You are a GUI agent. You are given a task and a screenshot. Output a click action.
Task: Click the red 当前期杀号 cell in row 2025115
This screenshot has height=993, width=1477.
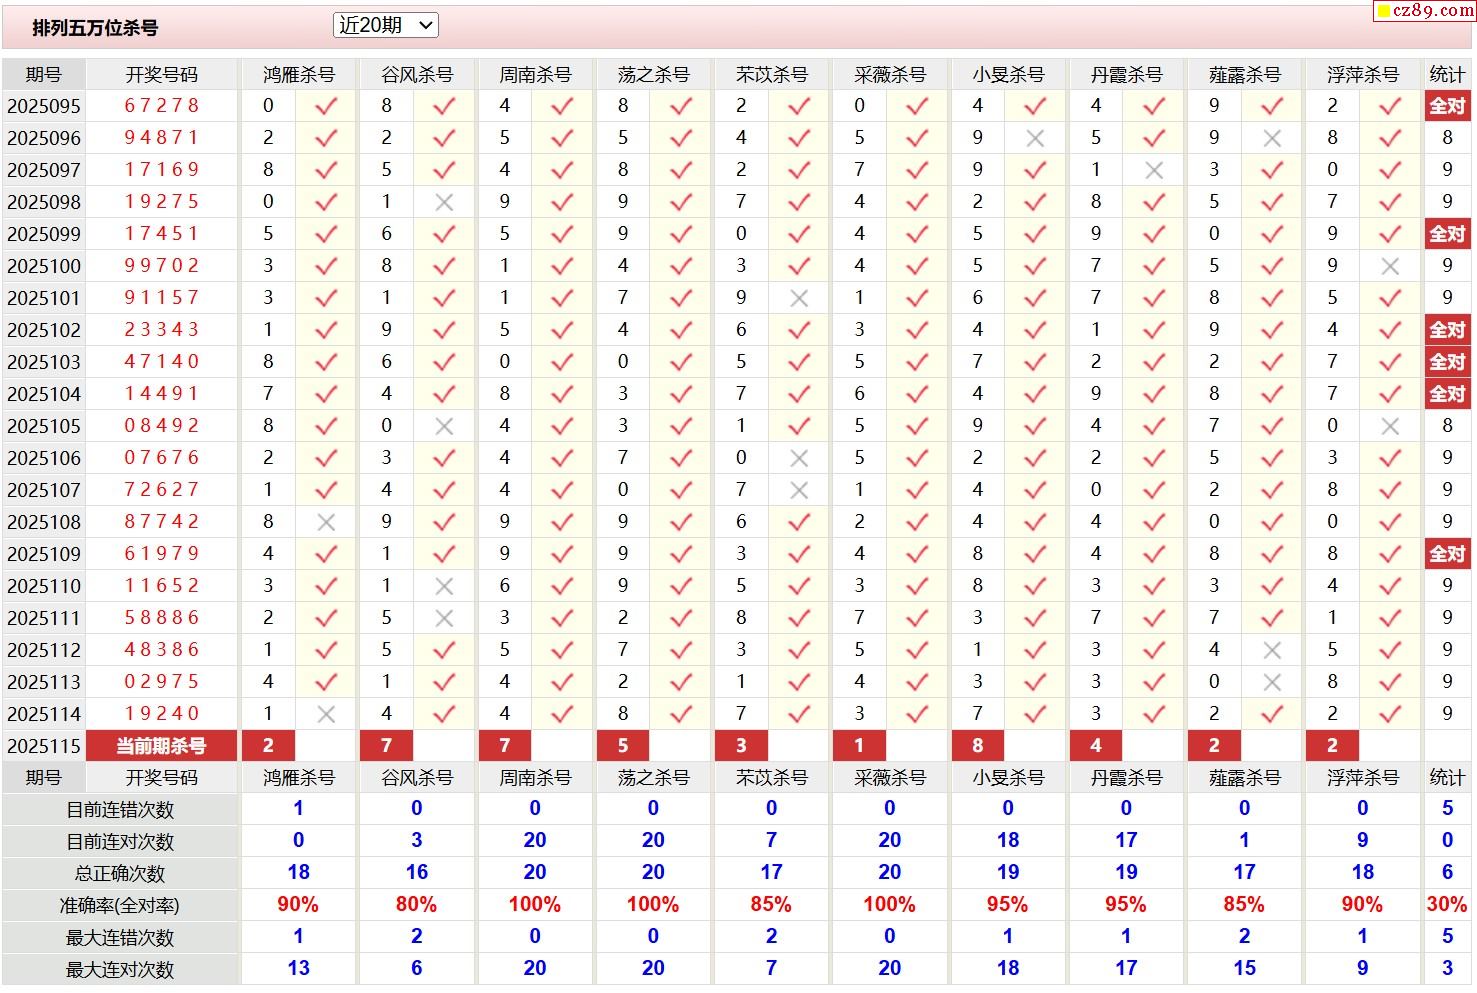coord(162,746)
